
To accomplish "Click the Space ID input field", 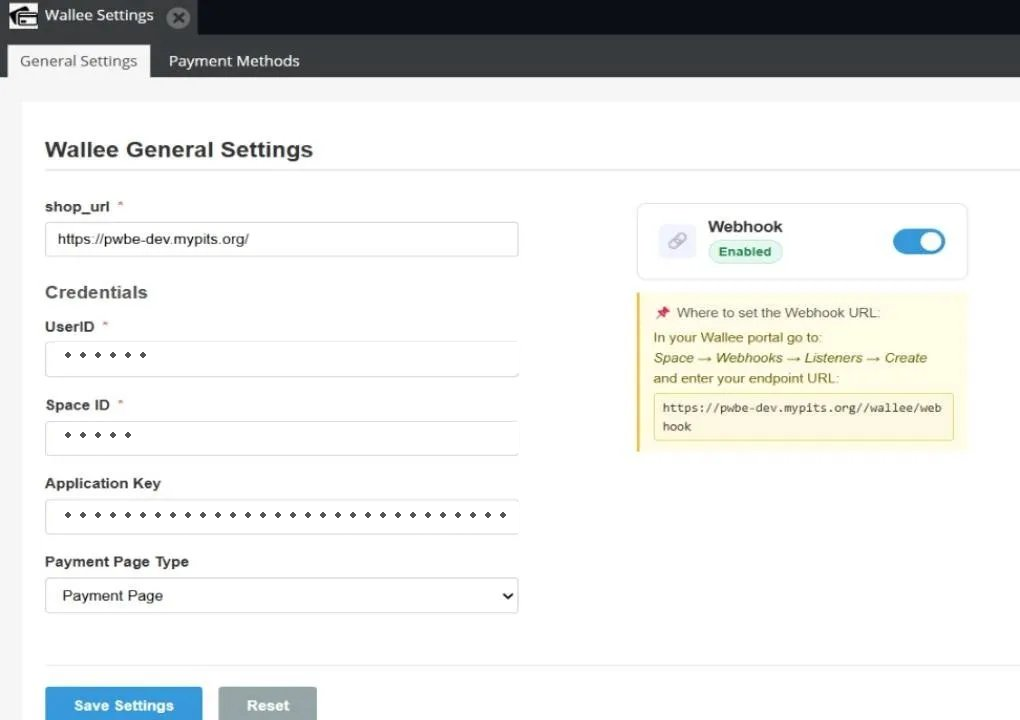I will [282, 438].
